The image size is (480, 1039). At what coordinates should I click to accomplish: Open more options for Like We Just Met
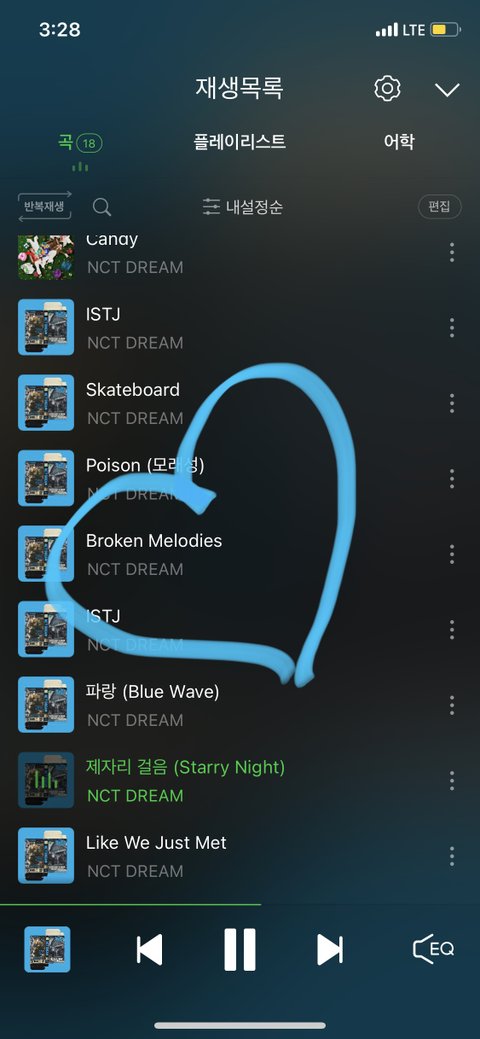click(451, 856)
